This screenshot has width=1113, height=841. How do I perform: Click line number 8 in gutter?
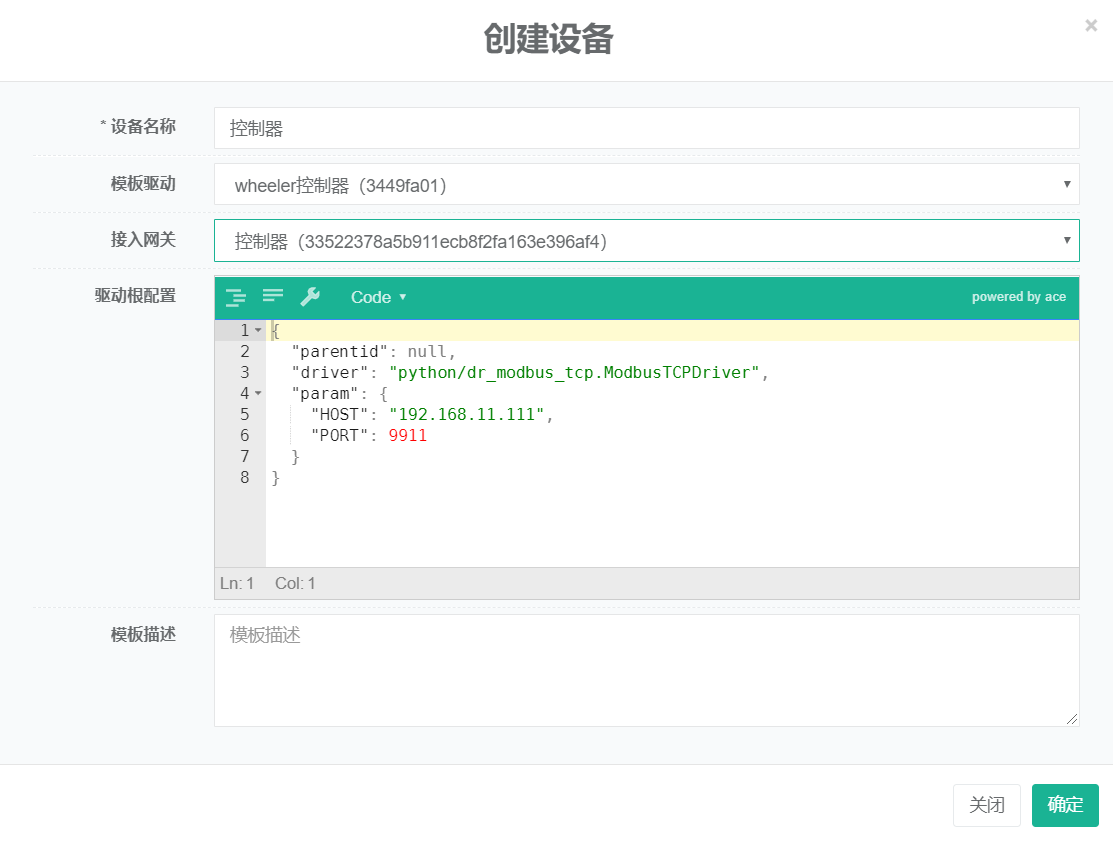[245, 478]
